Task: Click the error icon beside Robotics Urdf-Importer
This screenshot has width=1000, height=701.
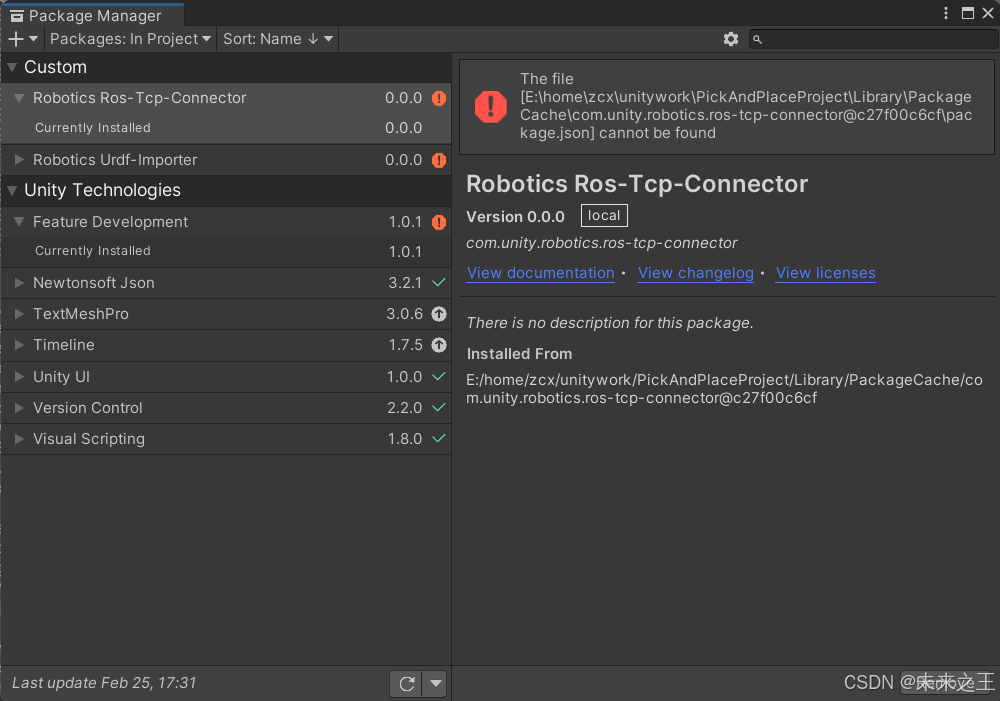Action: (439, 160)
